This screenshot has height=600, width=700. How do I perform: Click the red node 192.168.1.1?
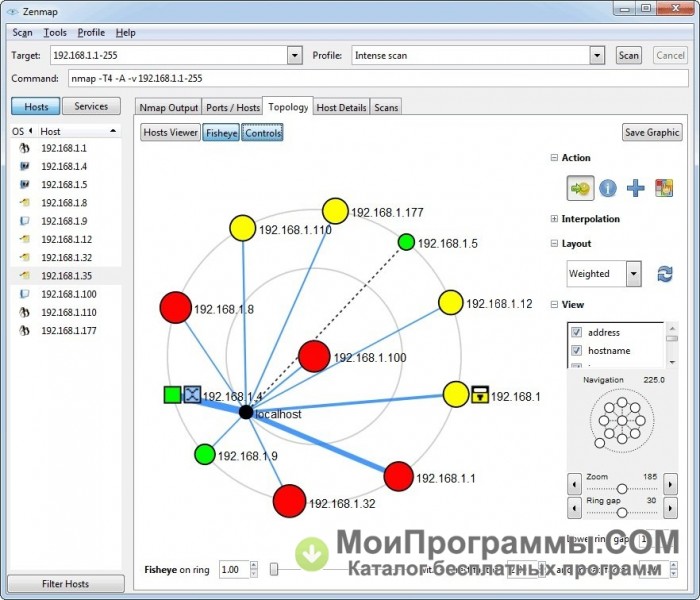coord(398,476)
